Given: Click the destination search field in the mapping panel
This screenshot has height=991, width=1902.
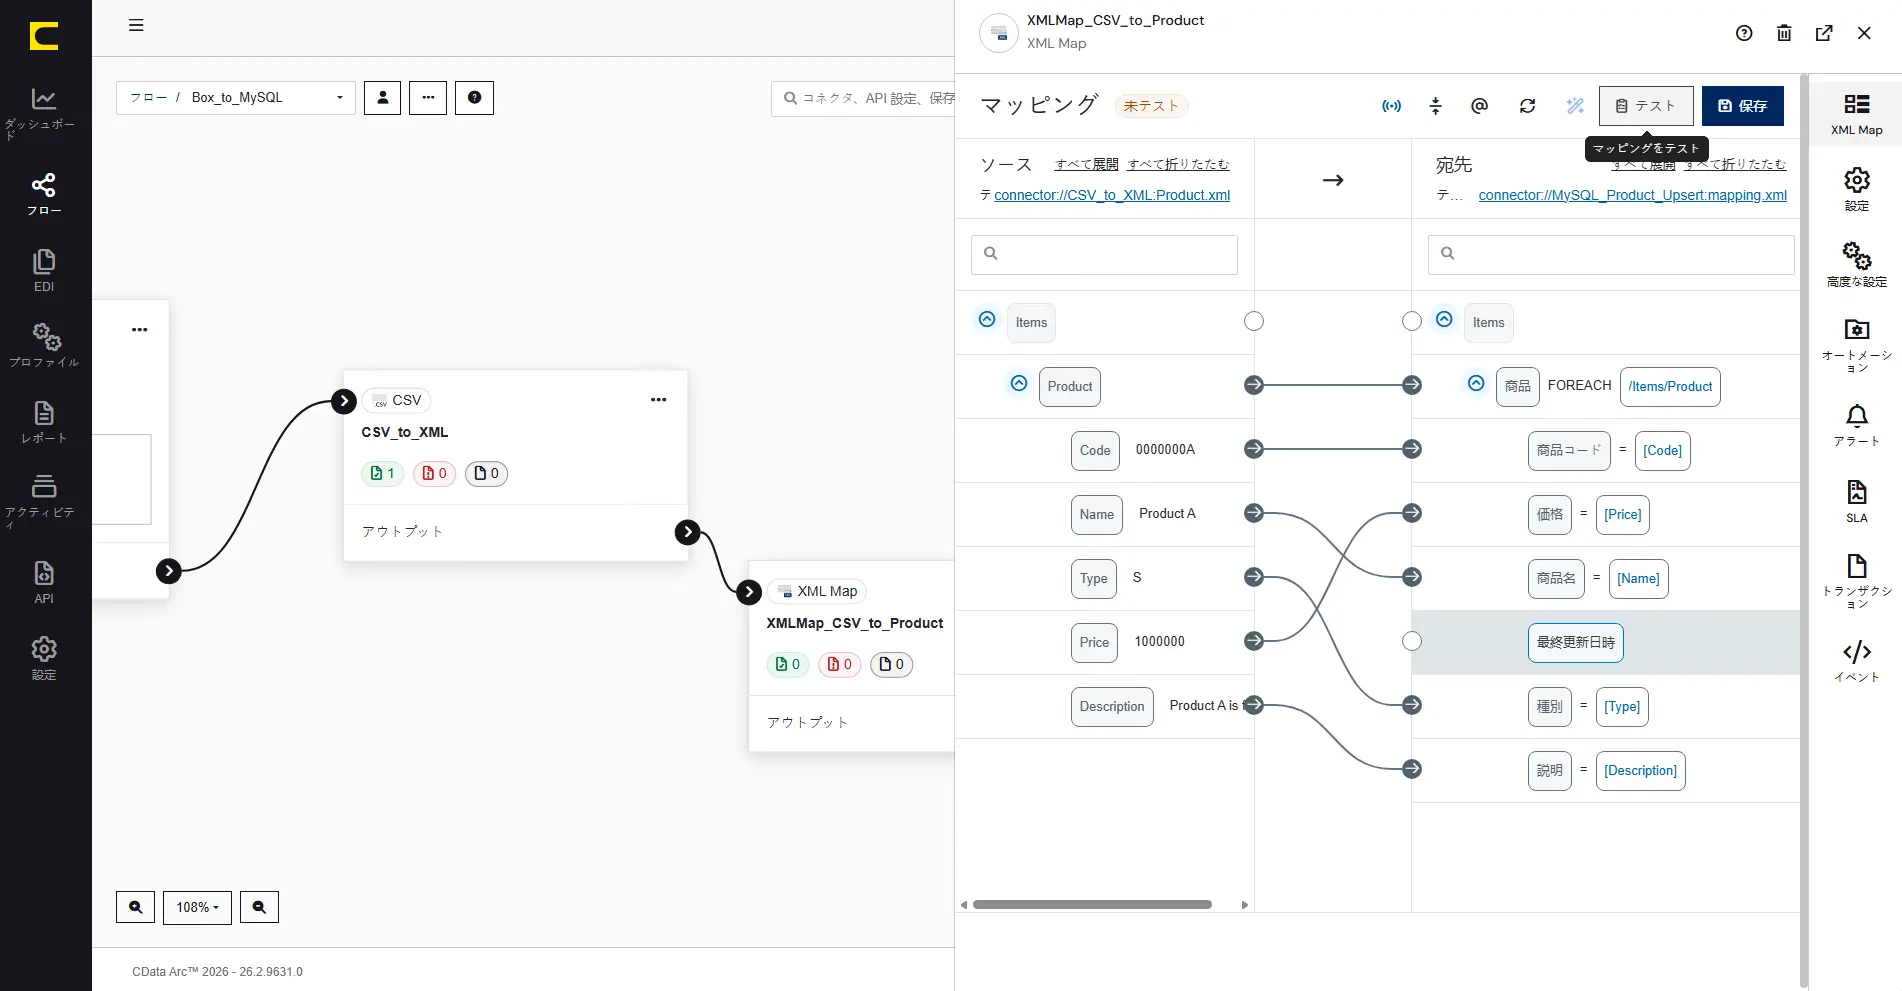Looking at the screenshot, I should coord(1611,254).
